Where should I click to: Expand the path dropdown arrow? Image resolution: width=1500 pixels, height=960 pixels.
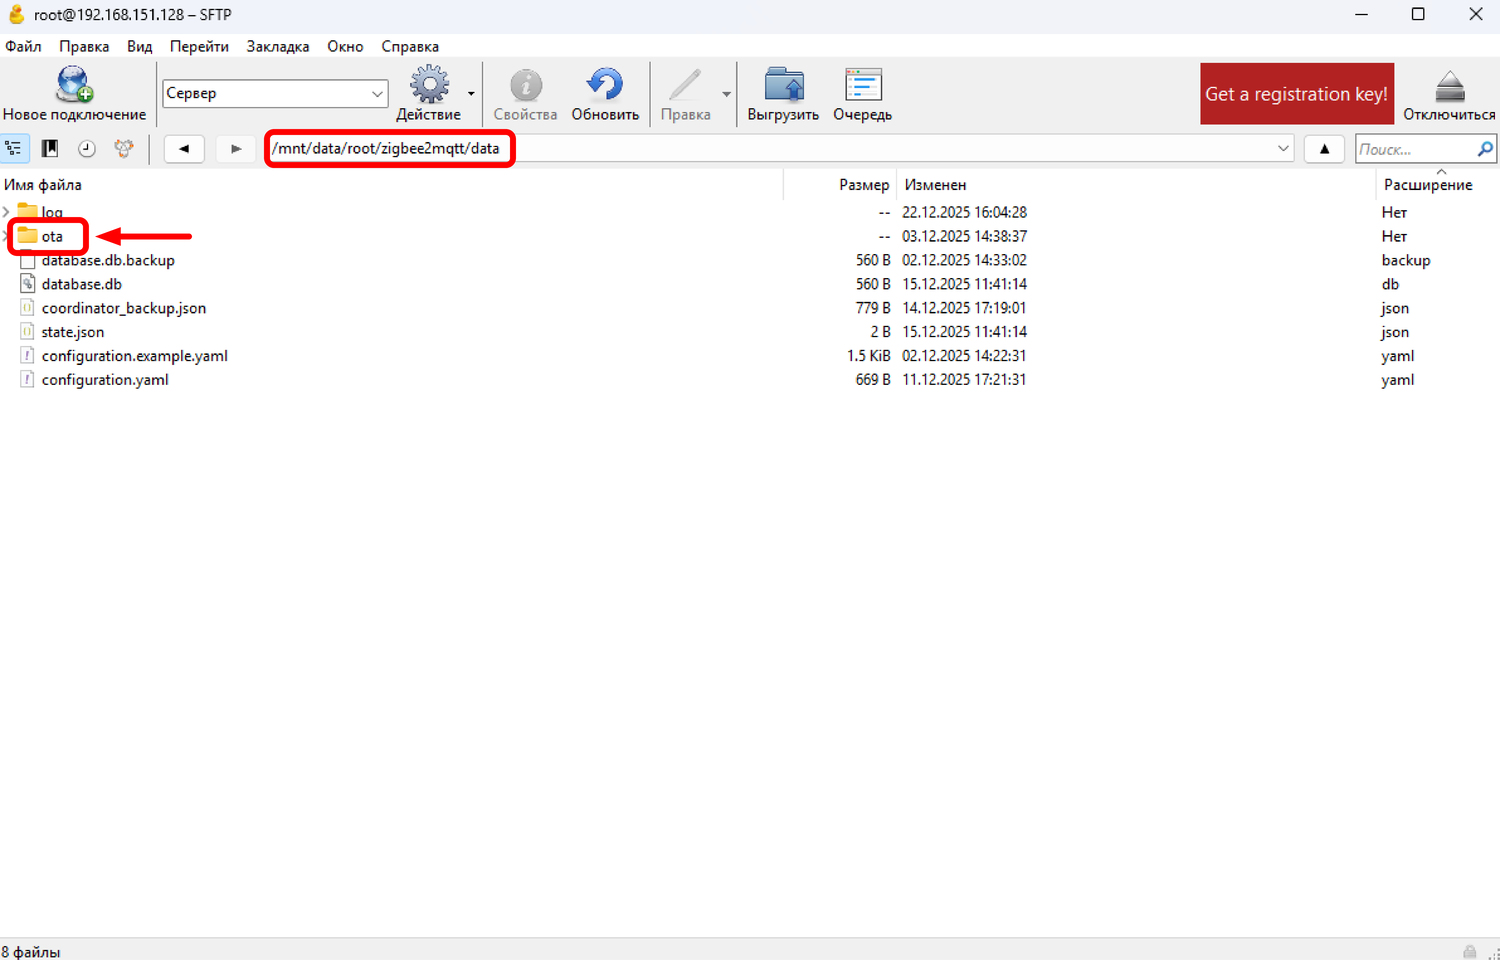(x=1283, y=149)
